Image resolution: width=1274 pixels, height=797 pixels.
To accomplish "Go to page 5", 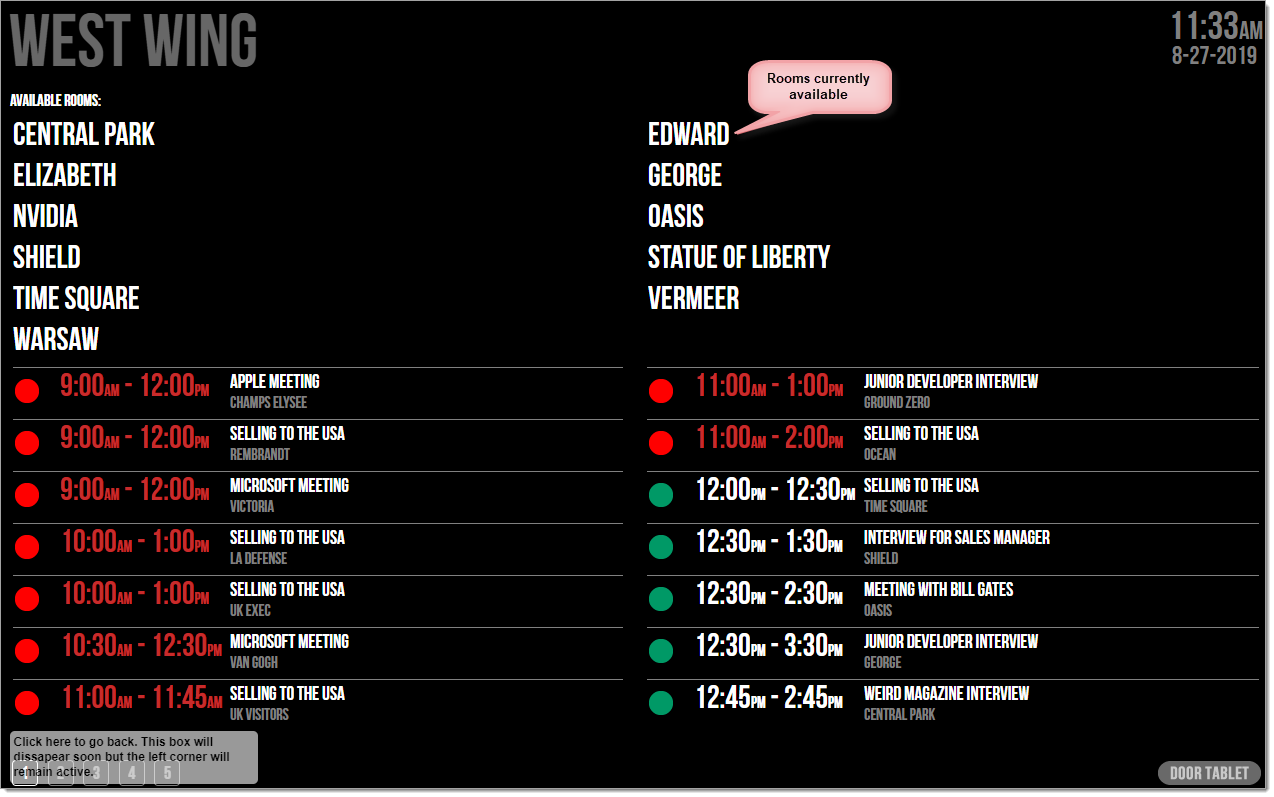I will point(167,773).
